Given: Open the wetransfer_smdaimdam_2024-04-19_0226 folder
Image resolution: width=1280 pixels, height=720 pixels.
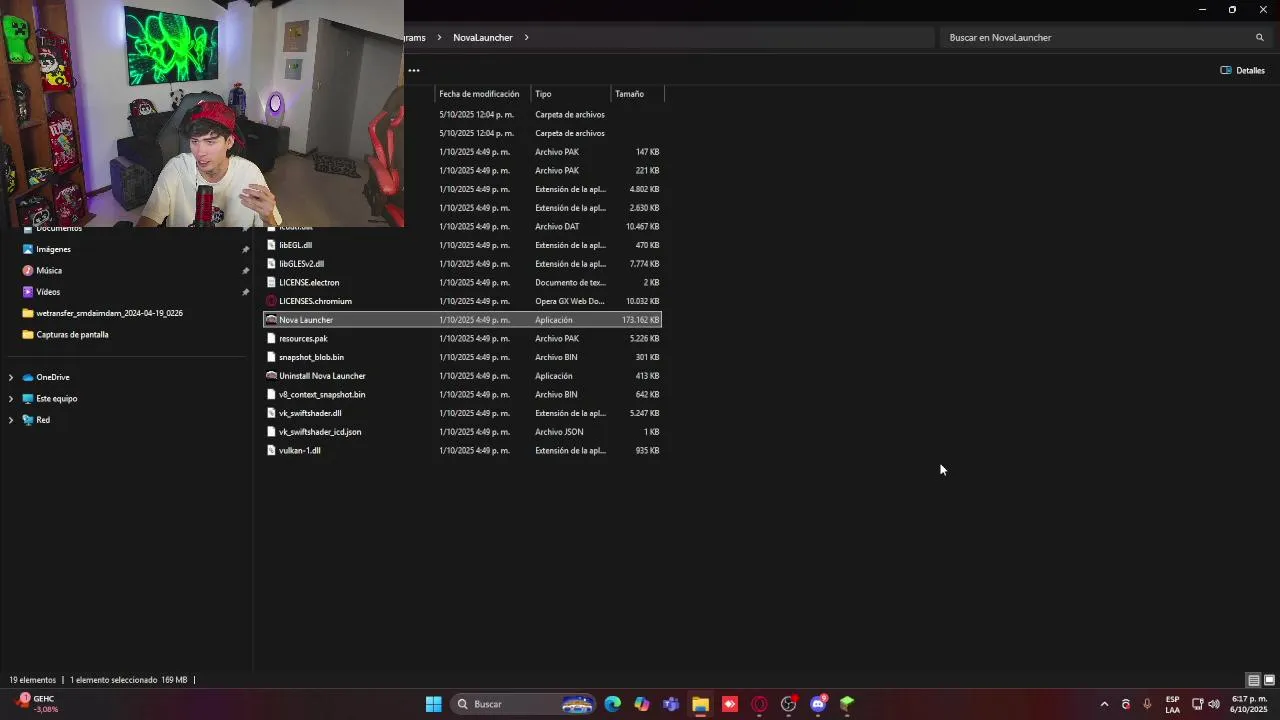Looking at the screenshot, I should click(109, 314).
